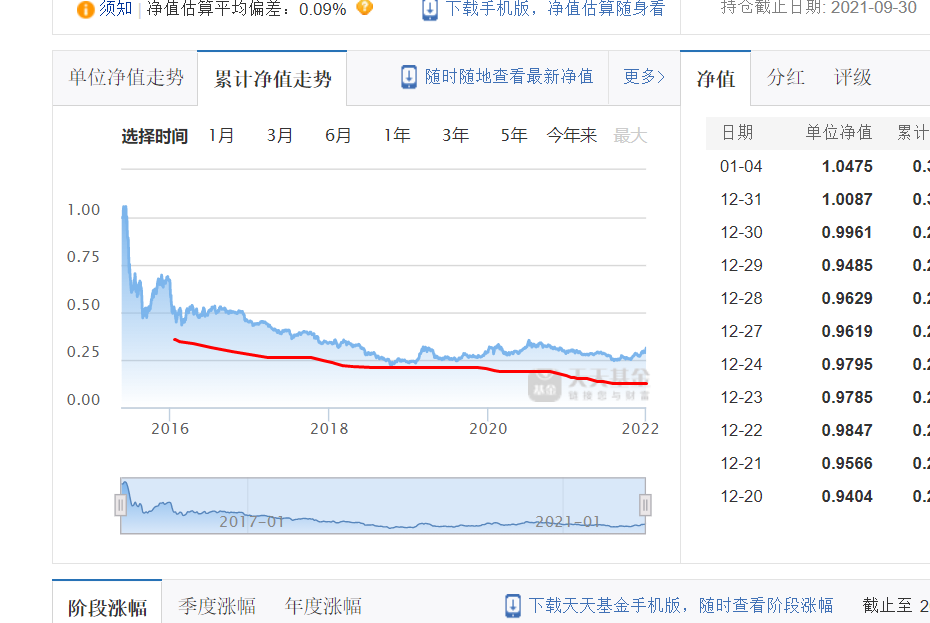Click net value 0.9785
The image size is (930, 623).
coord(847,397)
